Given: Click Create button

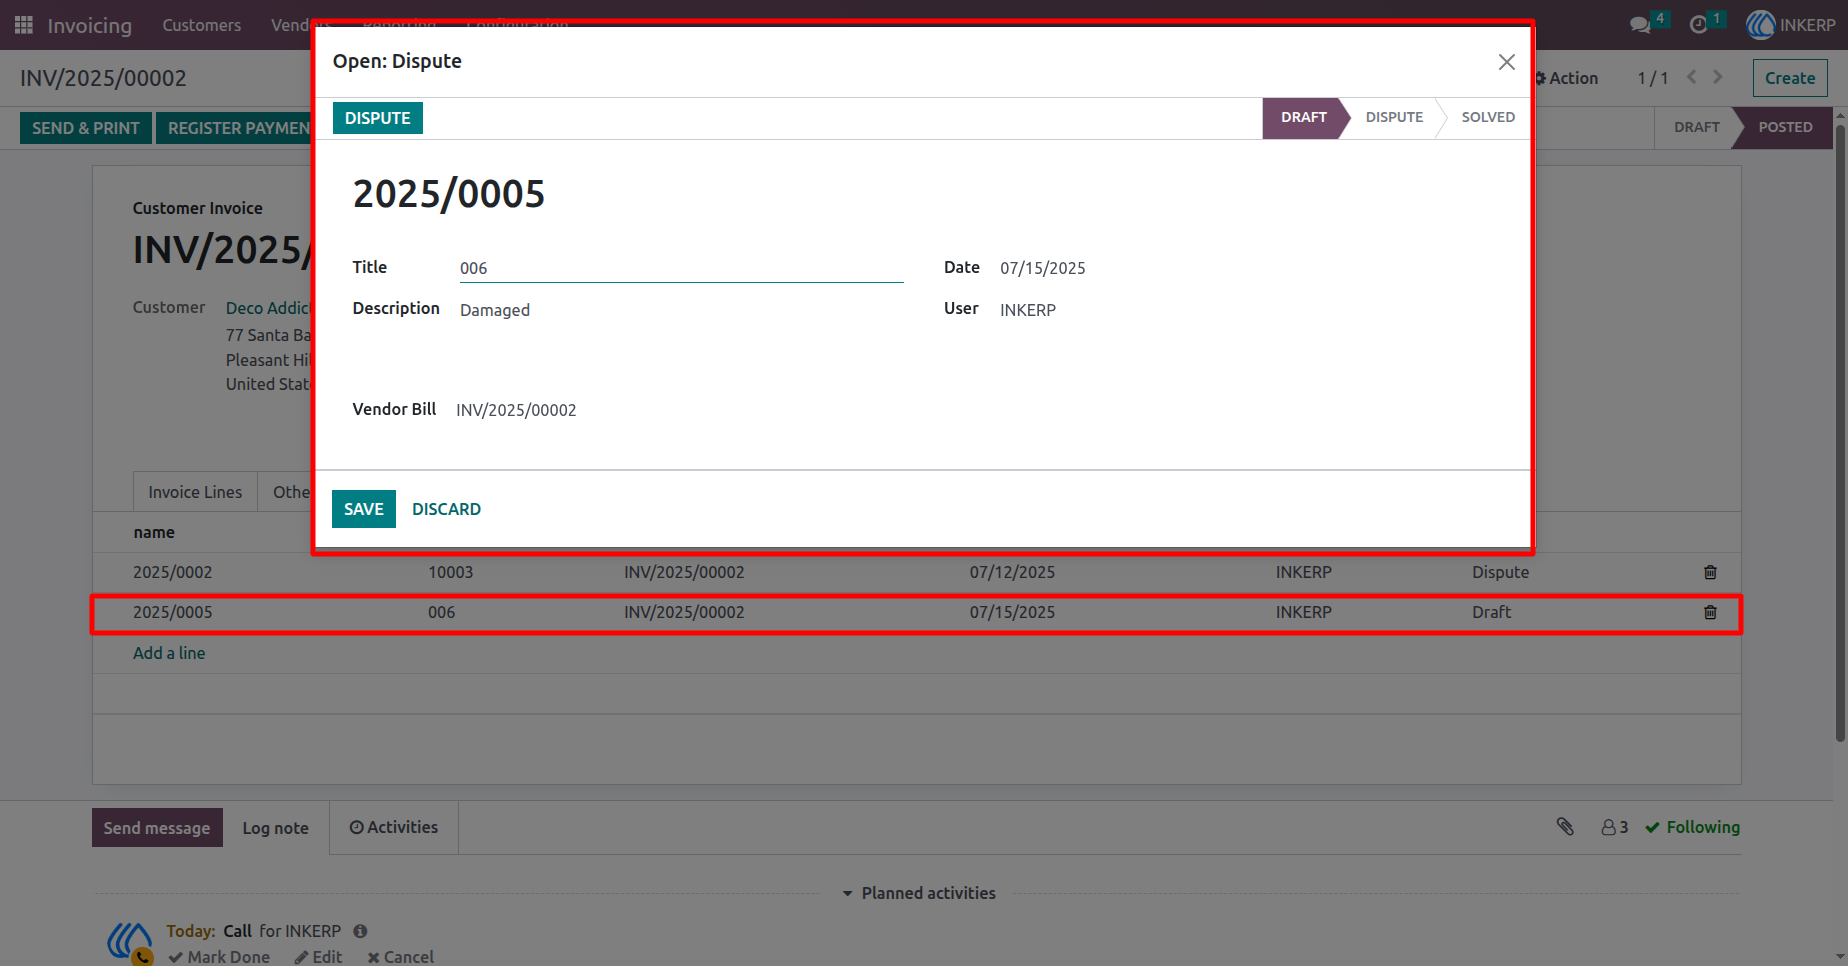Looking at the screenshot, I should (x=1790, y=78).
